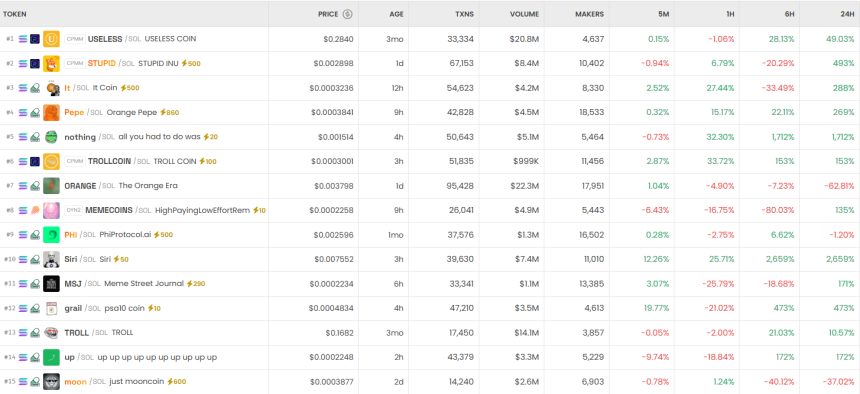Click the PHI green spiral icon
The image size is (860, 394).
(51, 235)
